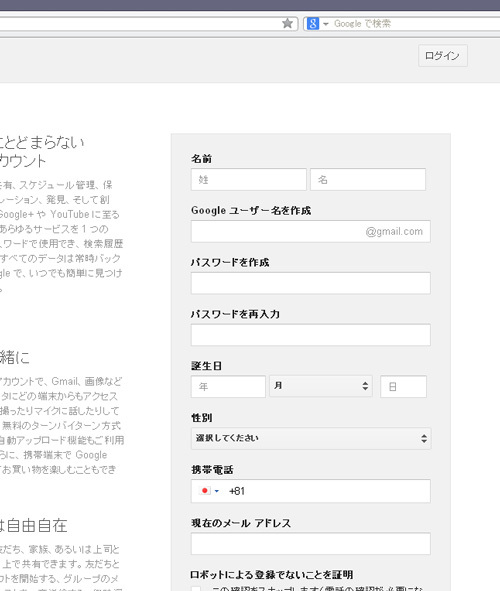Focus the Google username @gmail.com field
The image size is (500, 591).
(310, 231)
